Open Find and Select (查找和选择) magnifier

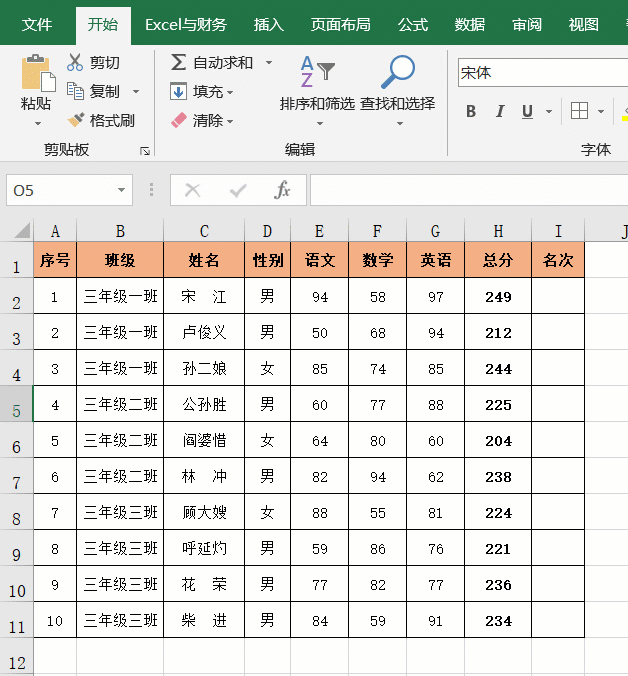point(397,73)
